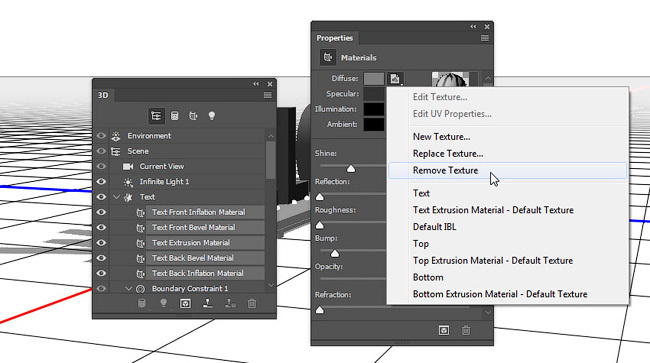
Task: Click the Diffuse color swatch
Action: tap(374, 78)
